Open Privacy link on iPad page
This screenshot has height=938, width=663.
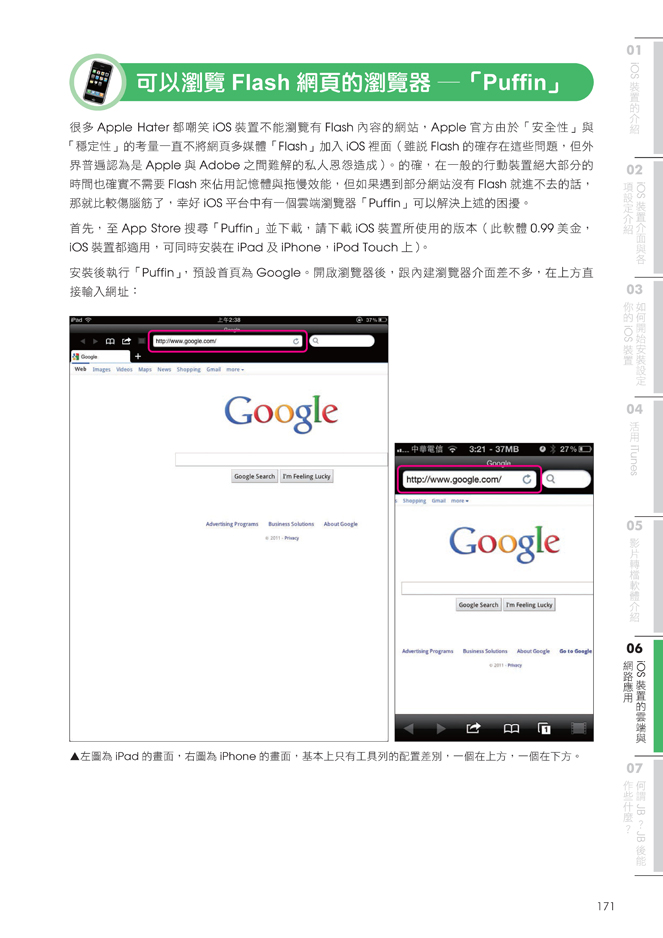click(291, 538)
